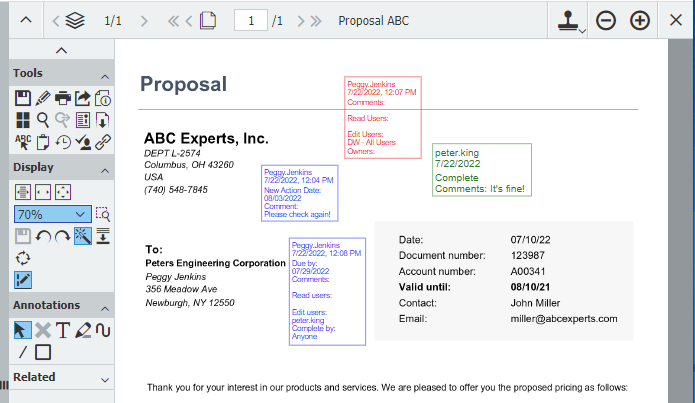Zoom in with the plus button

pos(640,20)
